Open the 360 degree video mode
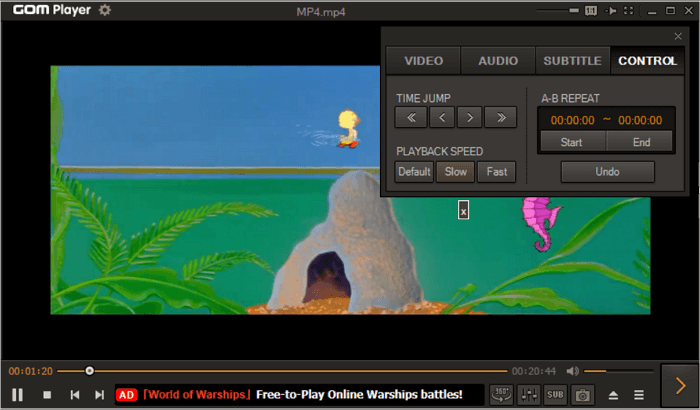 click(x=503, y=395)
